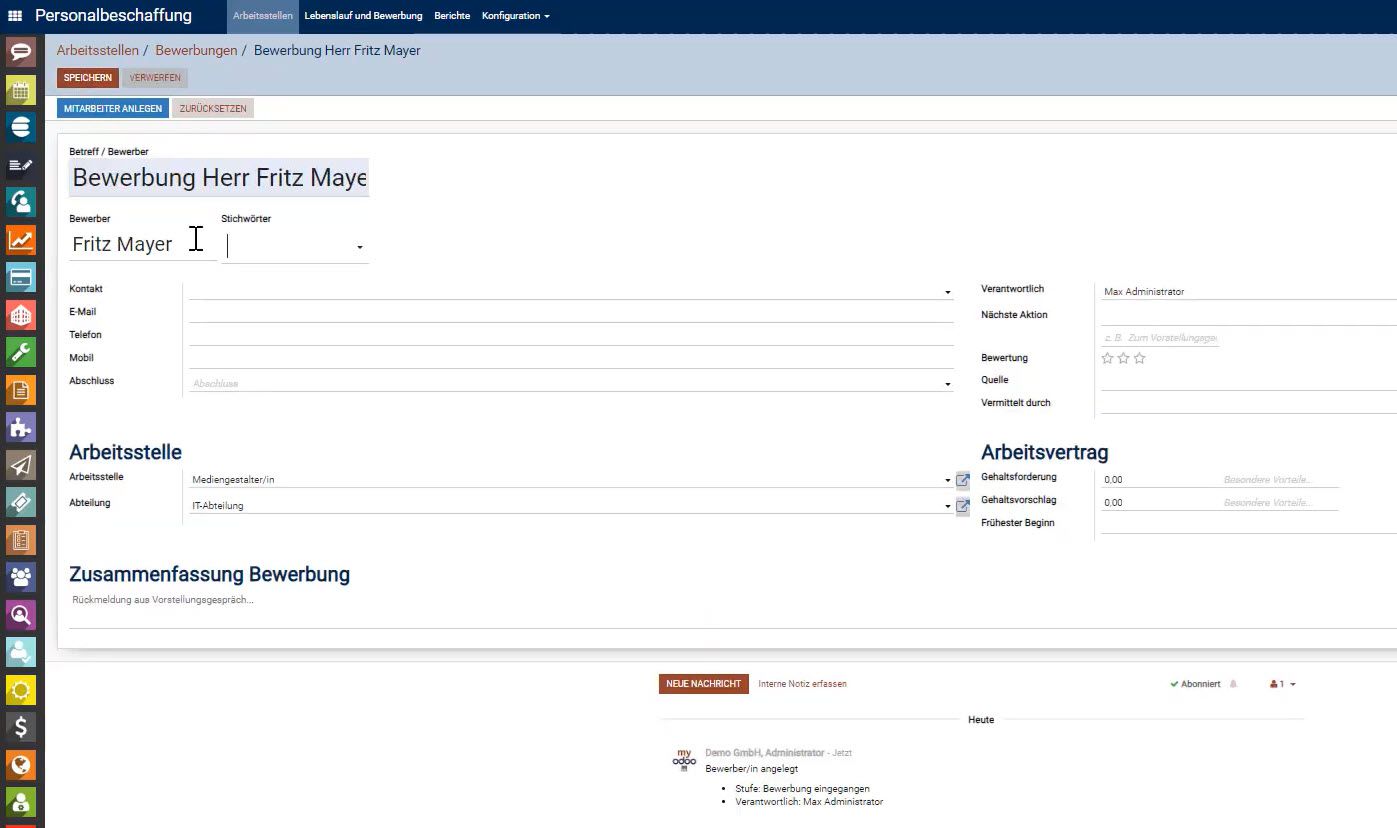Toggle the first Bewertung star
This screenshot has height=828, width=1397.
tap(1106, 357)
